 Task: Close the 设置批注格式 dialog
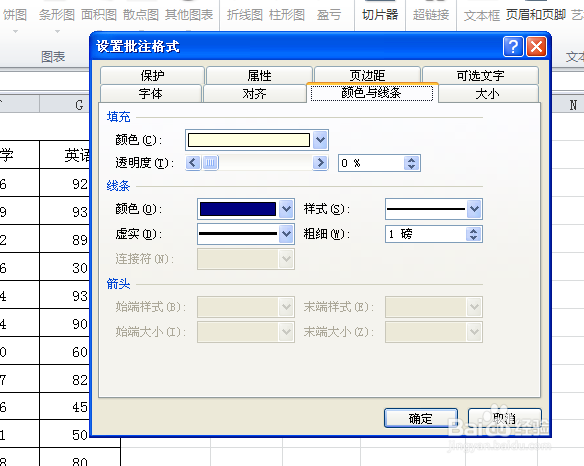coord(536,47)
